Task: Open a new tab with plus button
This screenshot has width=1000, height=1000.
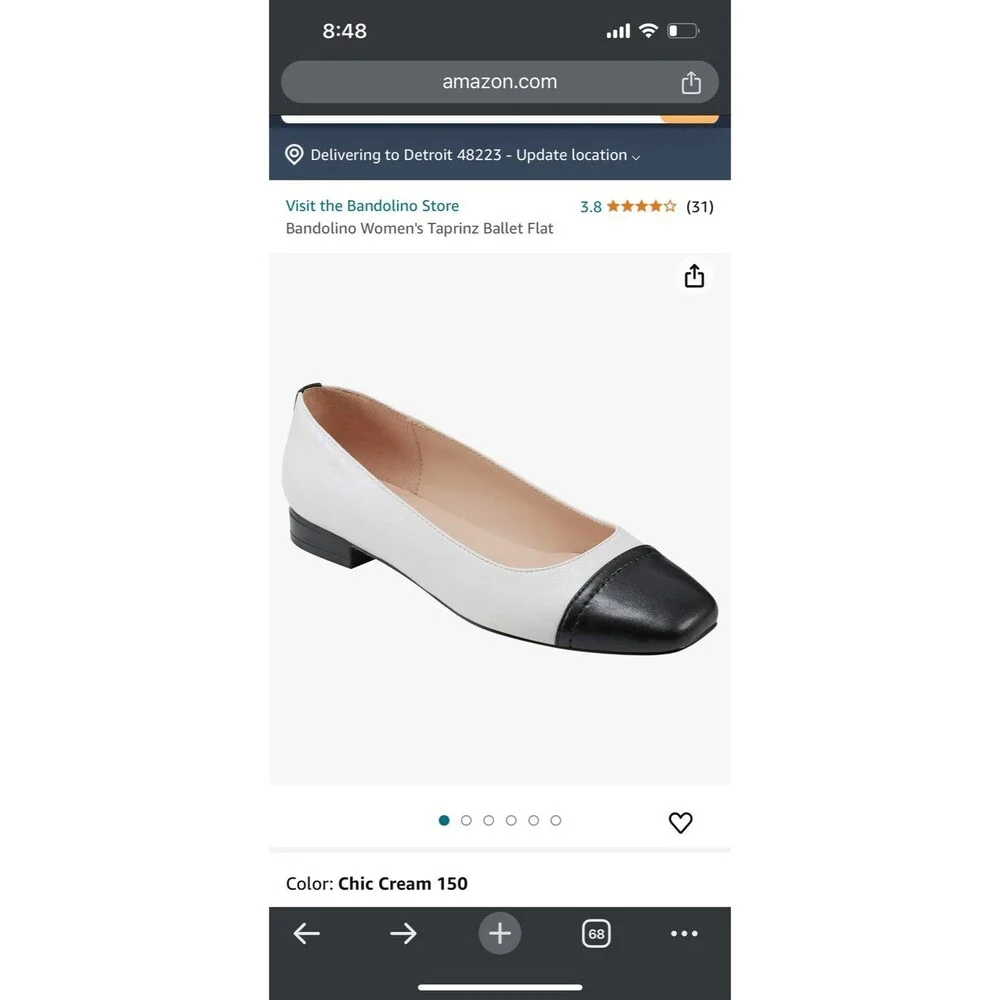Action: 500,934
